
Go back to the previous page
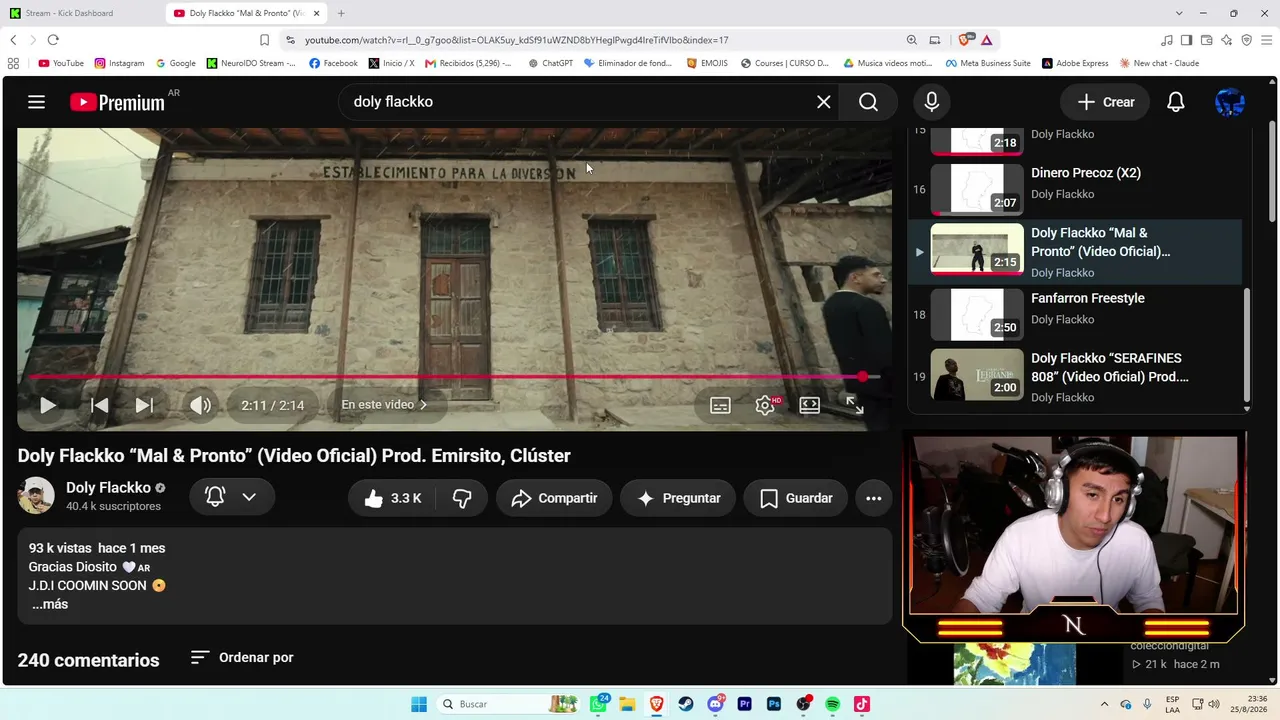point(13,40)
